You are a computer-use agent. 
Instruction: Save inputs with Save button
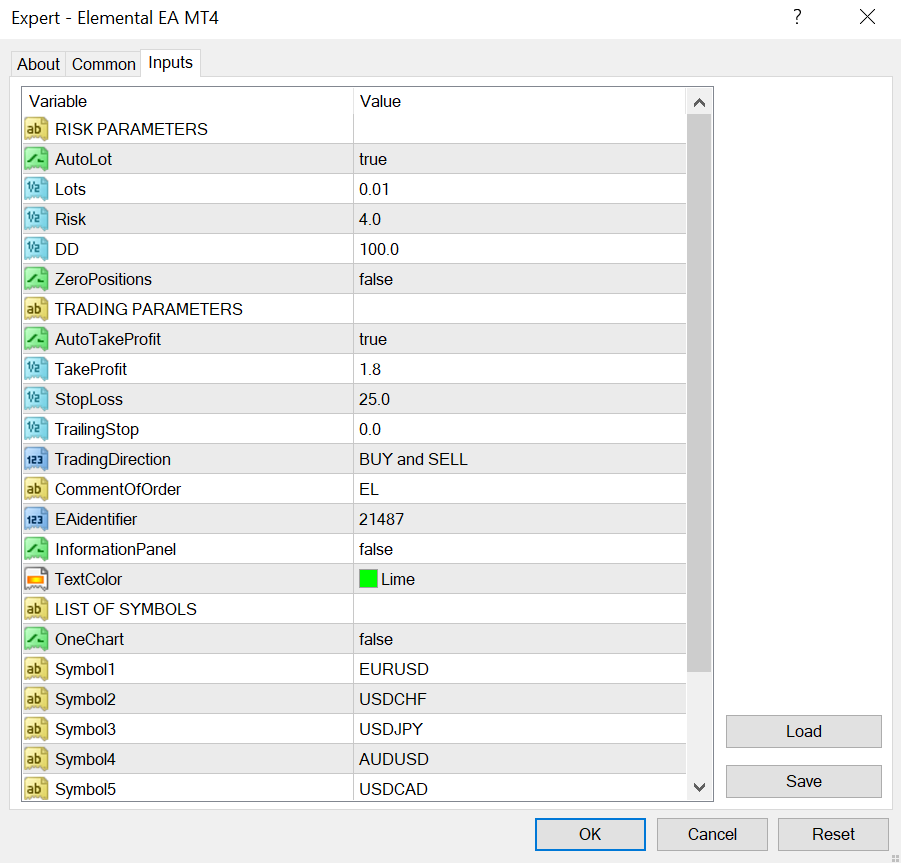pyautogui.click(x=803, y=781)
